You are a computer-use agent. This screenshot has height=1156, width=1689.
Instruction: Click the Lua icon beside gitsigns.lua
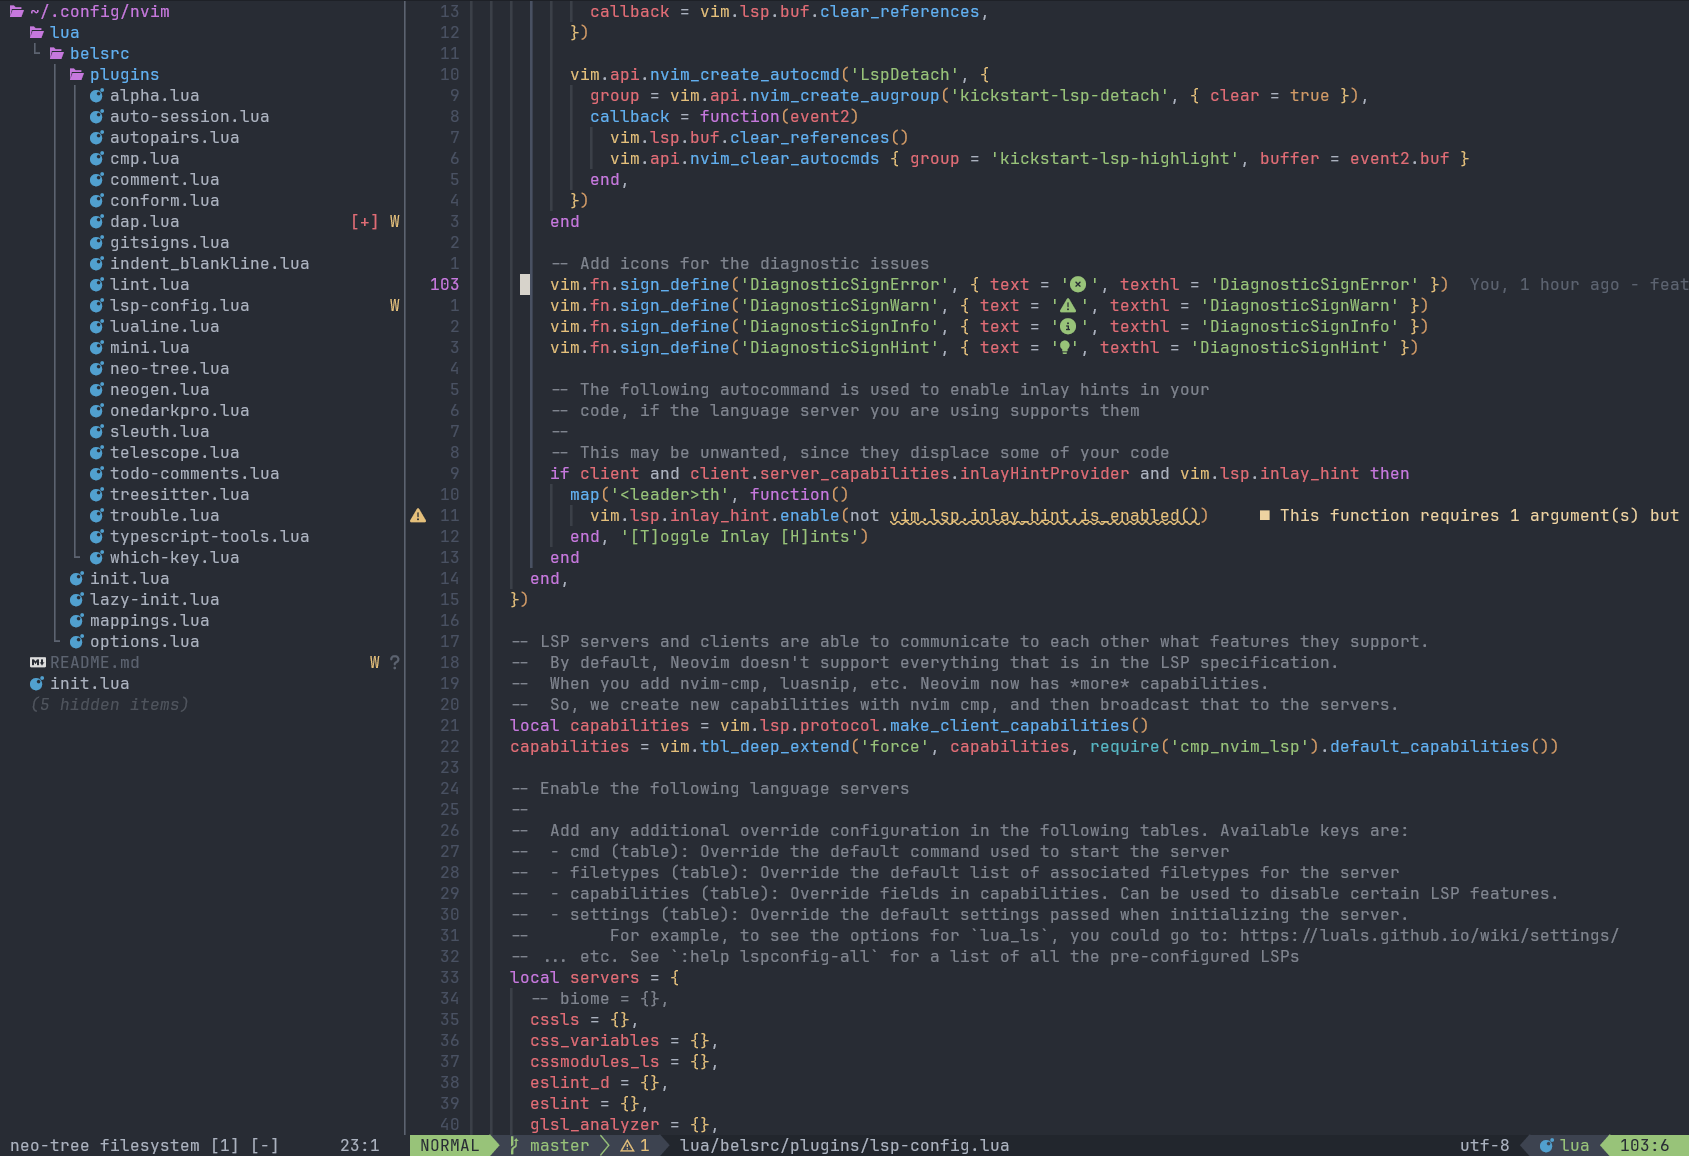(97, 243)
